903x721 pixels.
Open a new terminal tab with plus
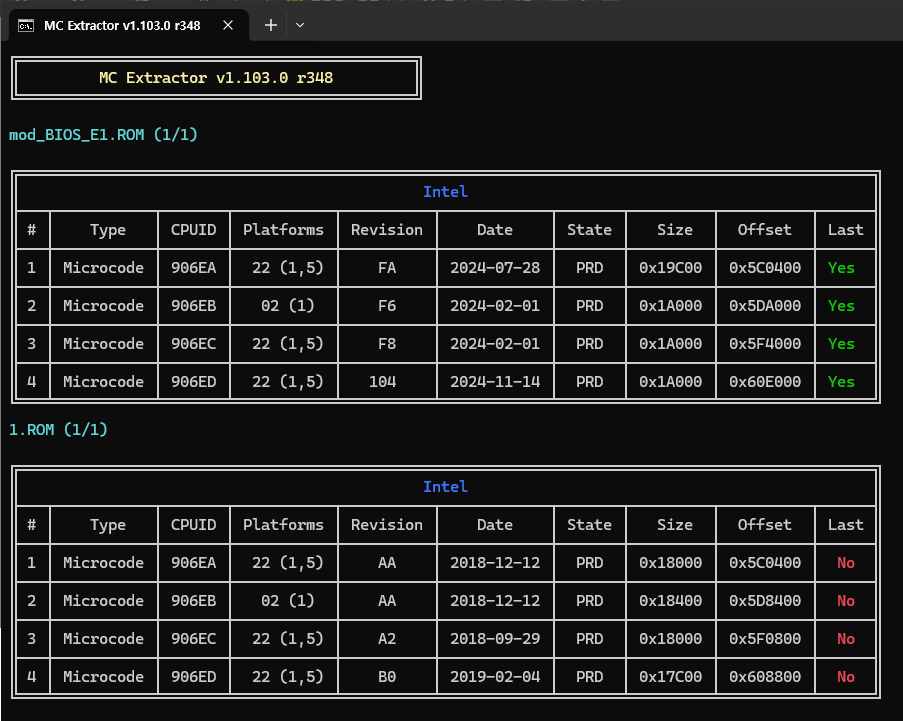tap(271, 25)
